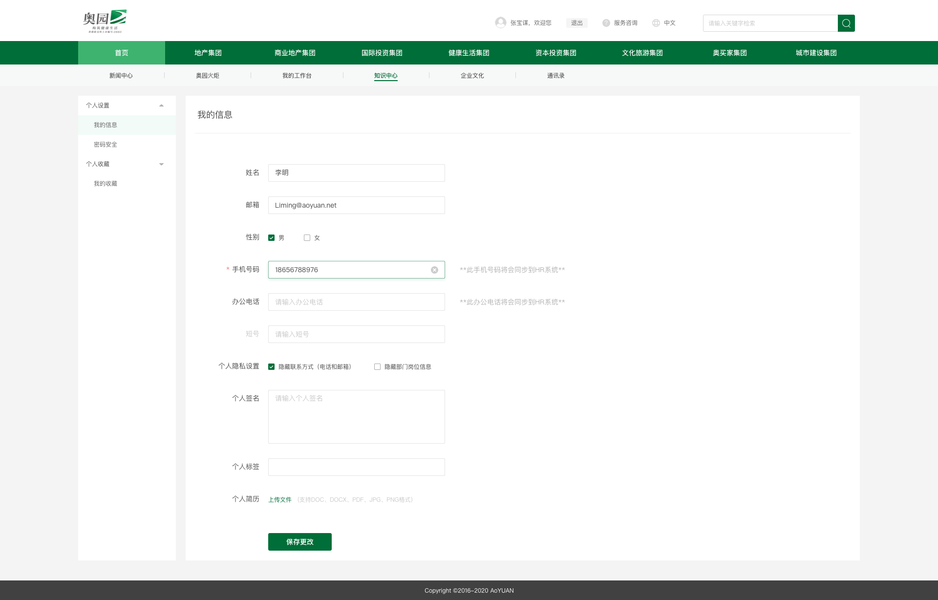The image size is (938, 600).
Task: Click the 我的信息 page heading
Action: 215,115
